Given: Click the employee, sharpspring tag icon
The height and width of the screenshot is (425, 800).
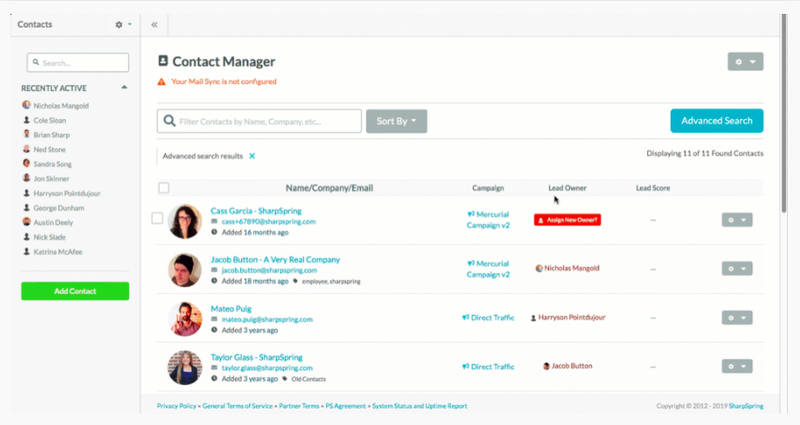Looking at the screenshot, I should [x=295, y=281].
